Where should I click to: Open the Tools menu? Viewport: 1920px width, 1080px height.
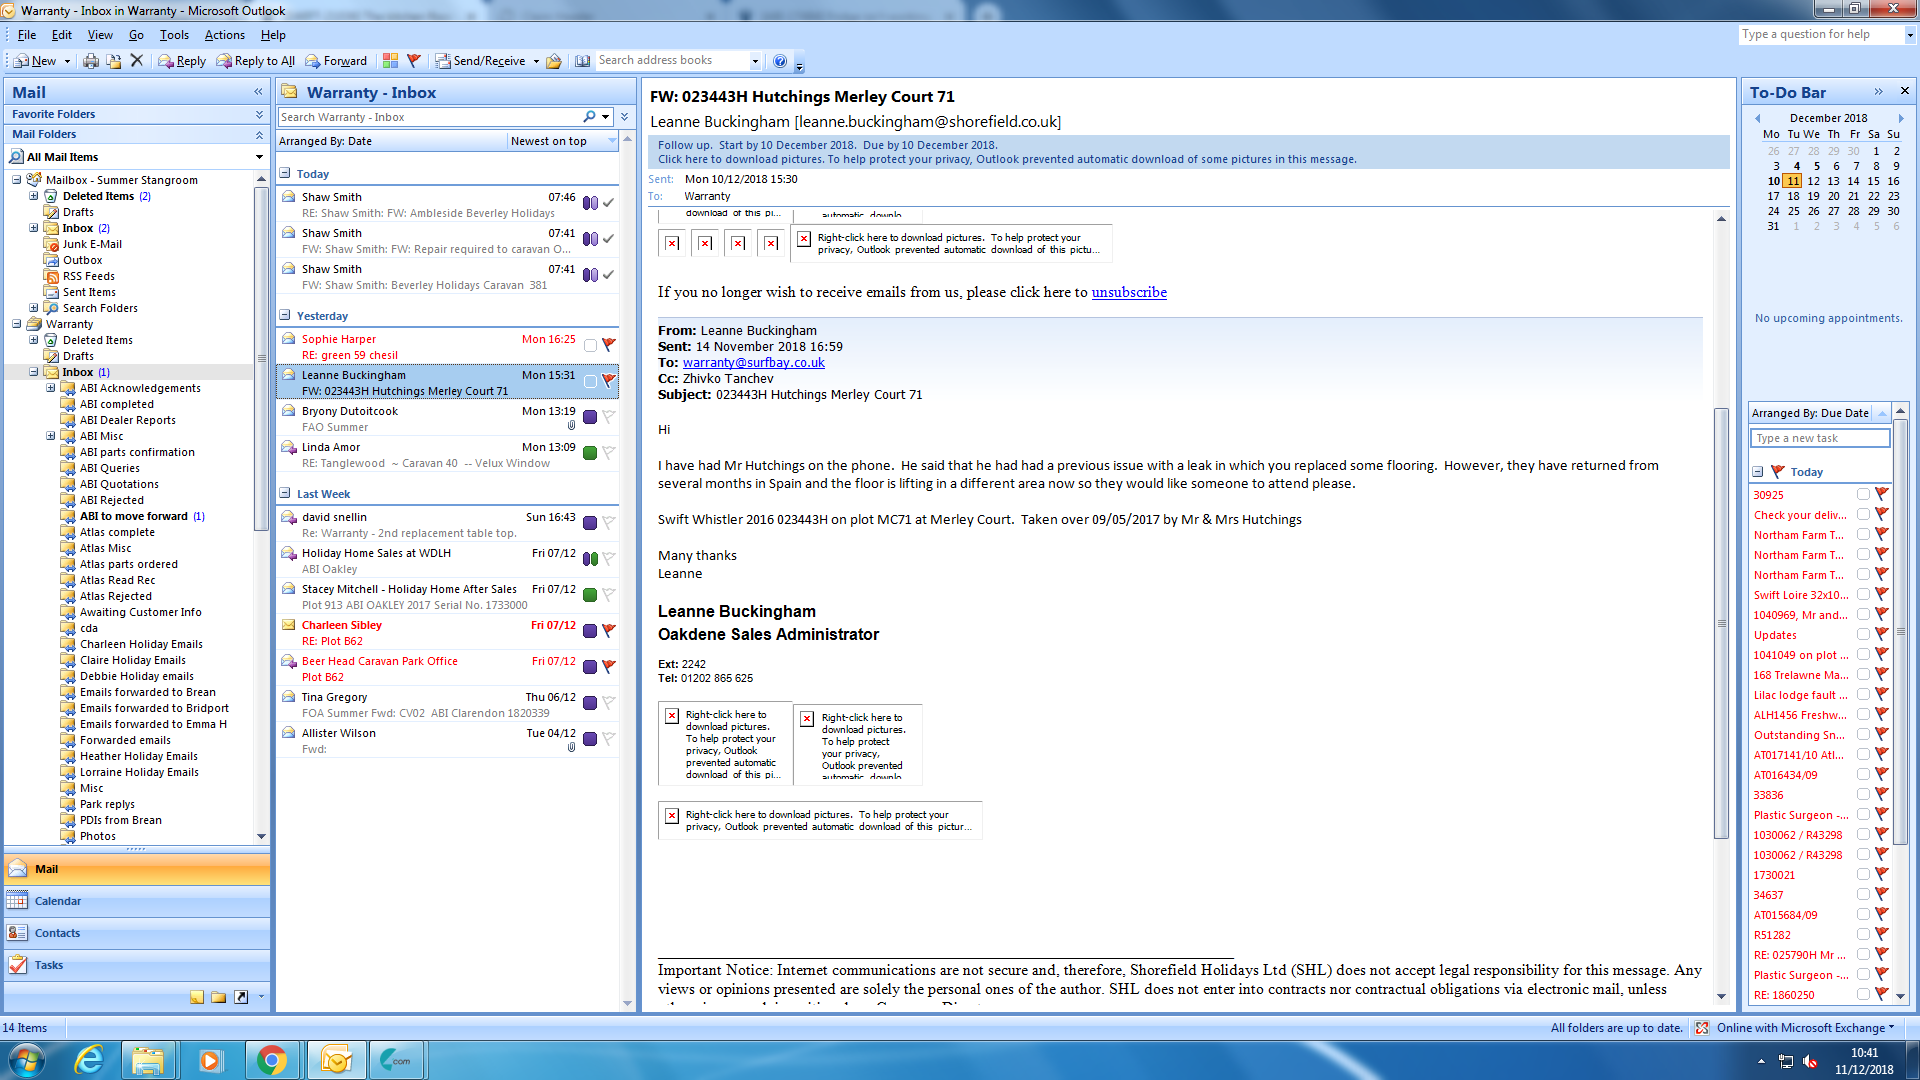coord(174,35)
